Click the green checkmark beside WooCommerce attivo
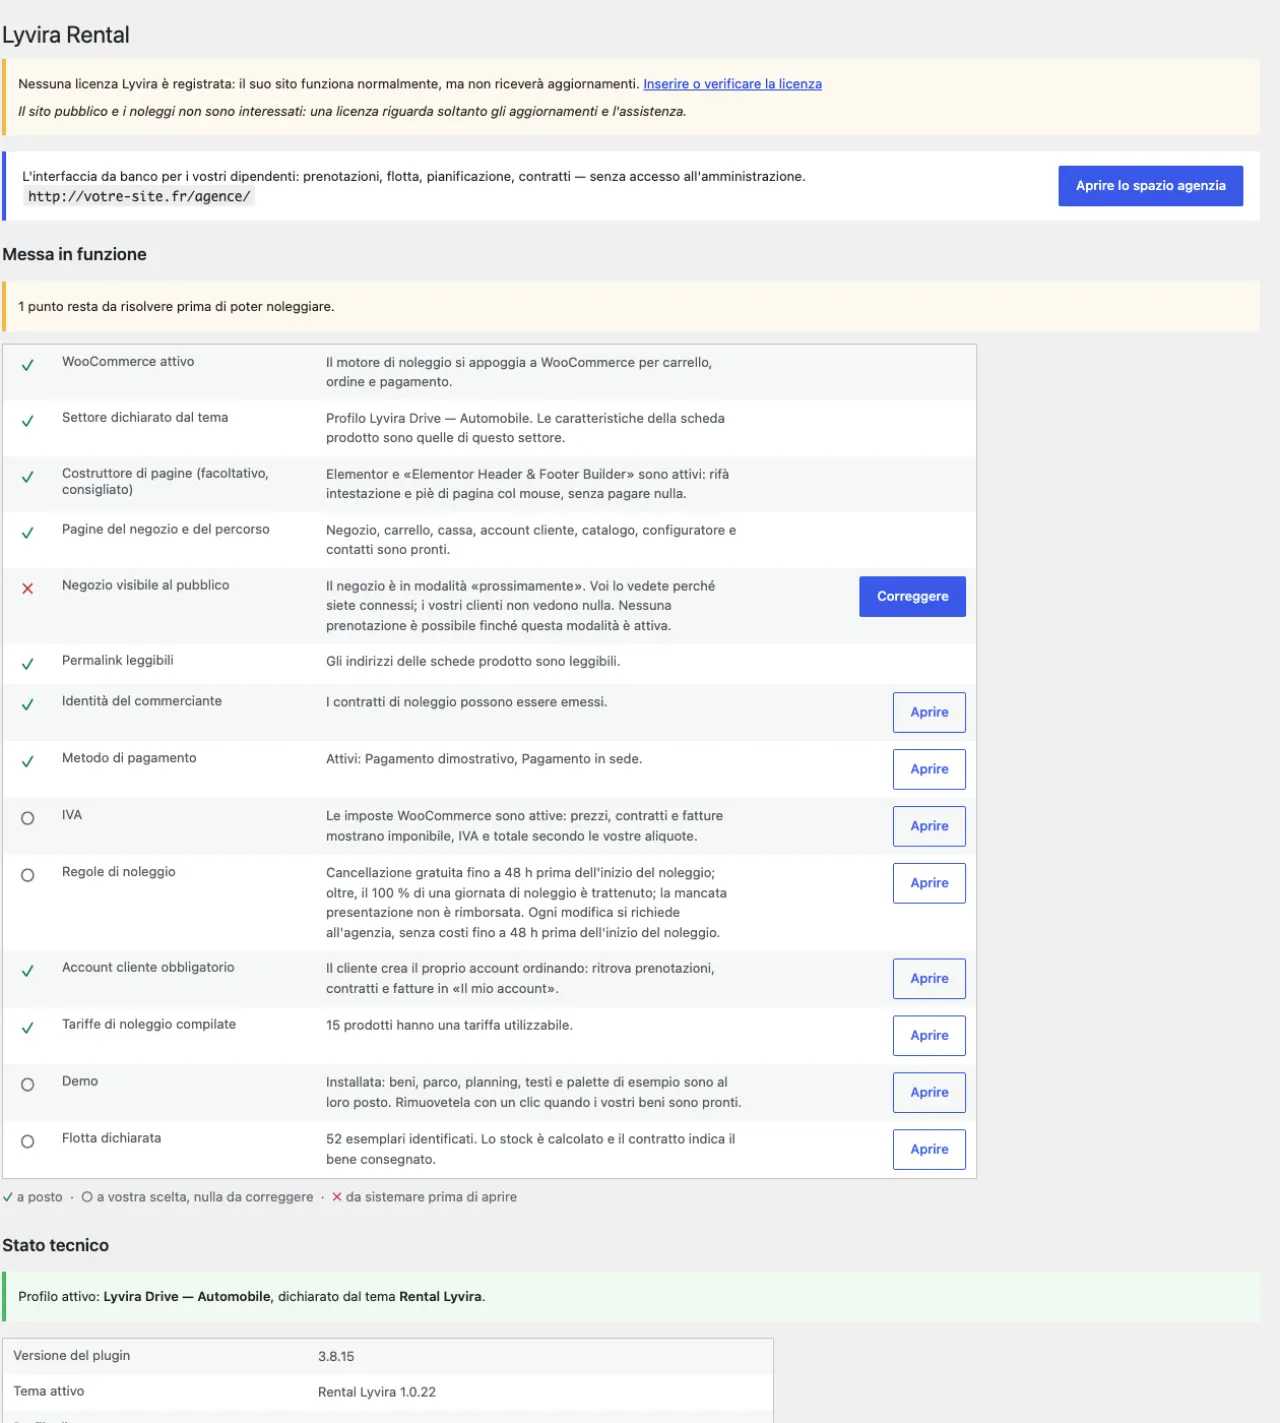1280x1423 pixels. 28,365
